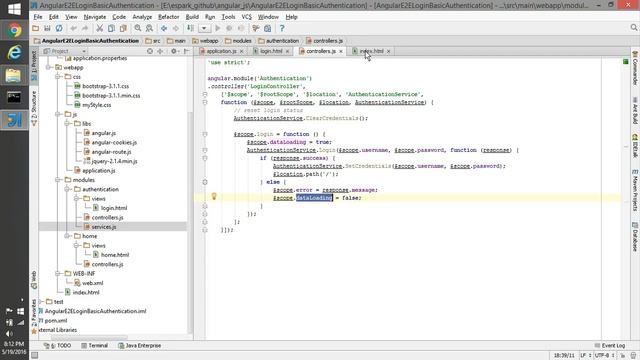Open the File menu

pyautogui.click(x=38, y=17)
